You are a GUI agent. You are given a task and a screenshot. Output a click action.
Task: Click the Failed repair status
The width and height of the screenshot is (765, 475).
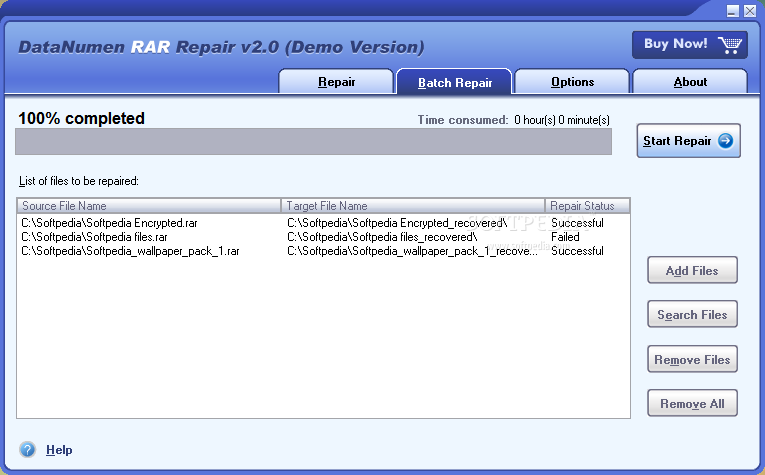[x=565, y=237]
